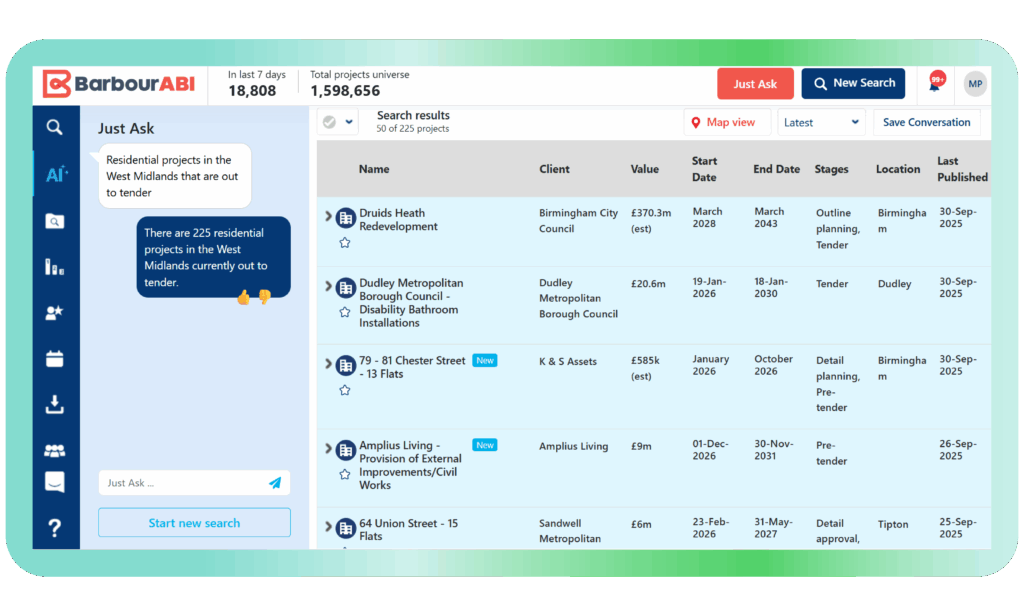Screen dimensions: 1024x616
Task: Sort by the Value column header
Action: (x=645, y=169)
